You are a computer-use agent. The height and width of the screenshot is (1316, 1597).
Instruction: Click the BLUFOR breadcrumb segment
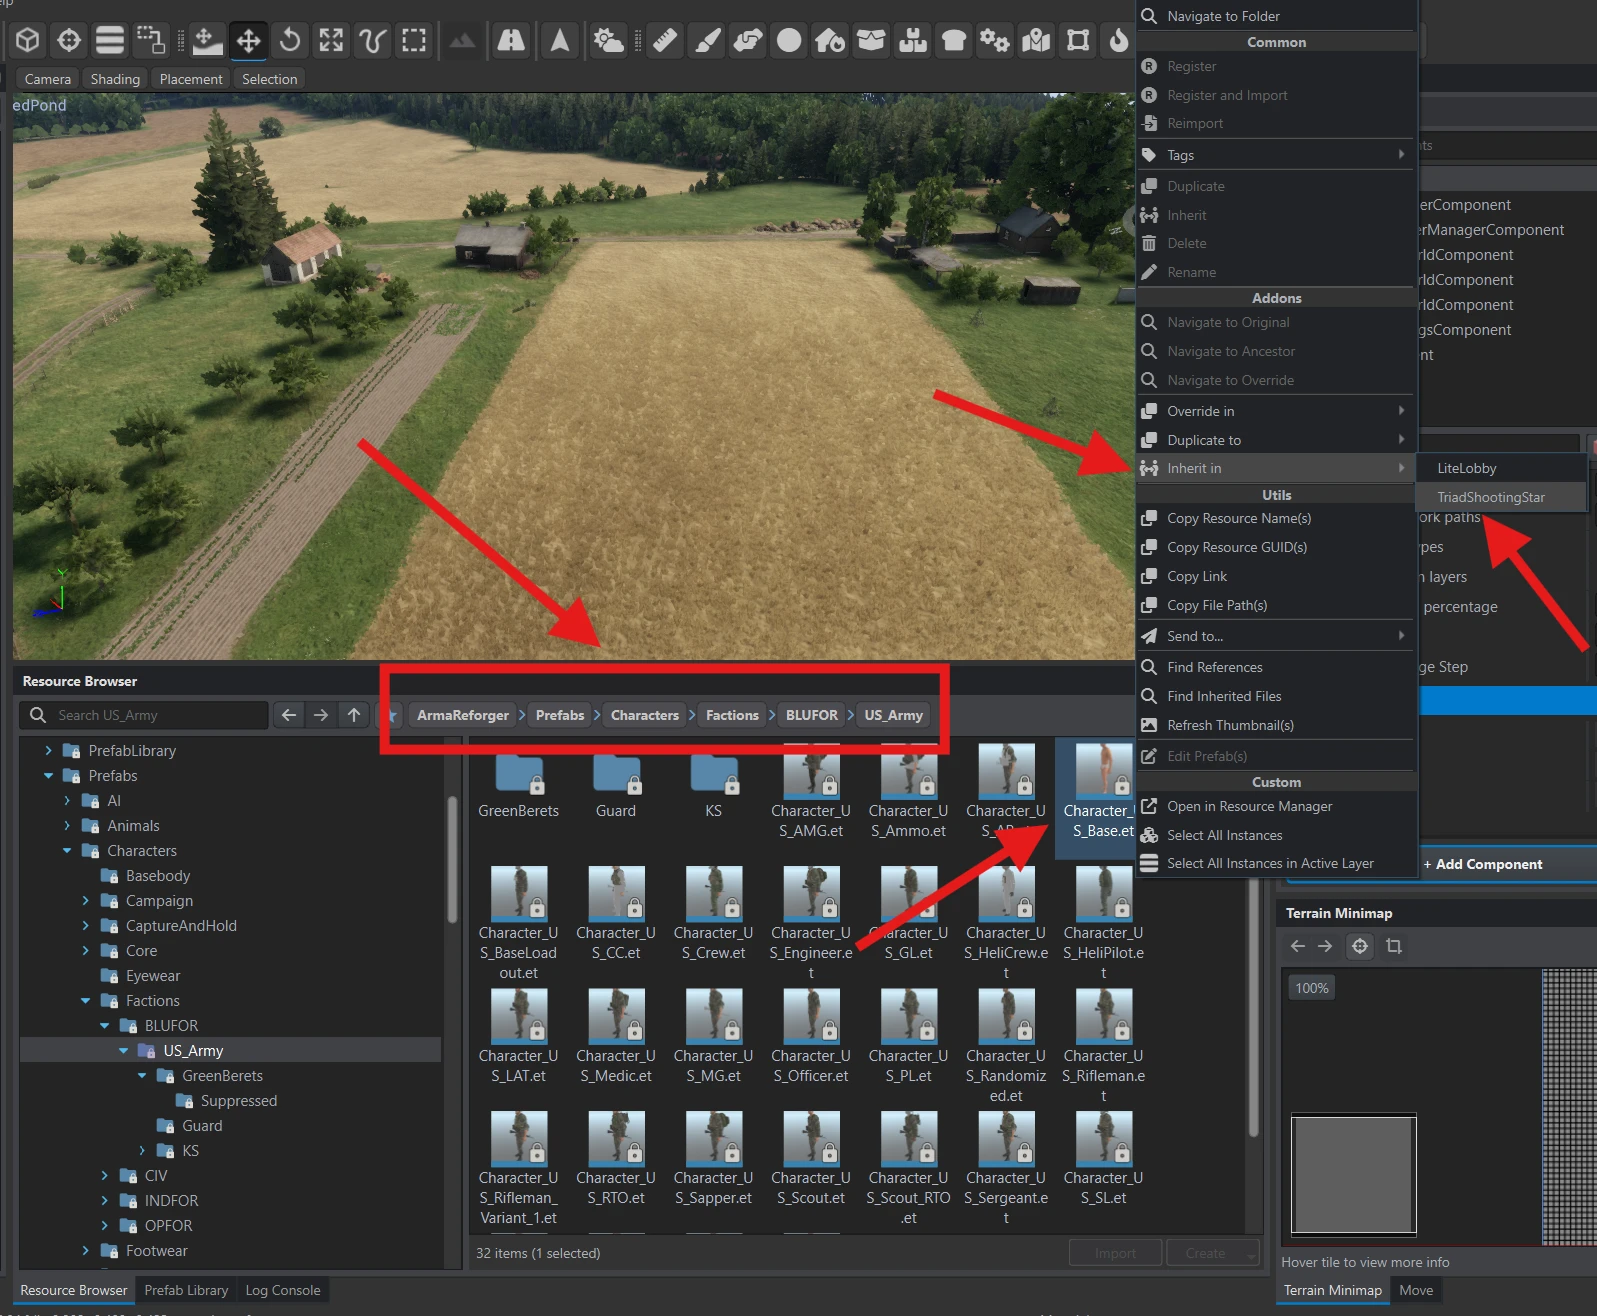tap(811, 715)
